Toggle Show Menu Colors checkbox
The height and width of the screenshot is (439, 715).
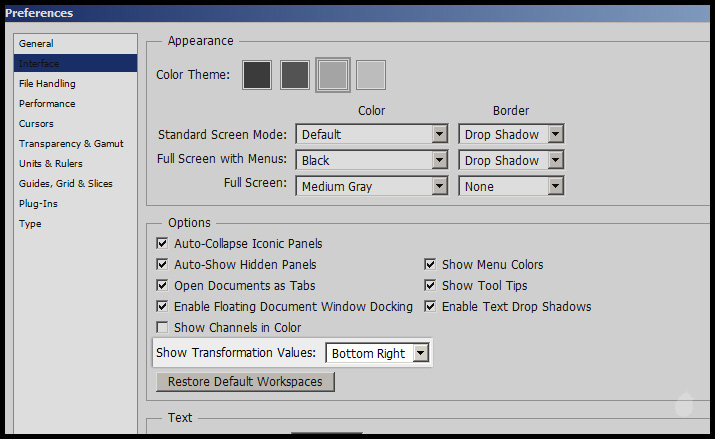pos(431,265)
